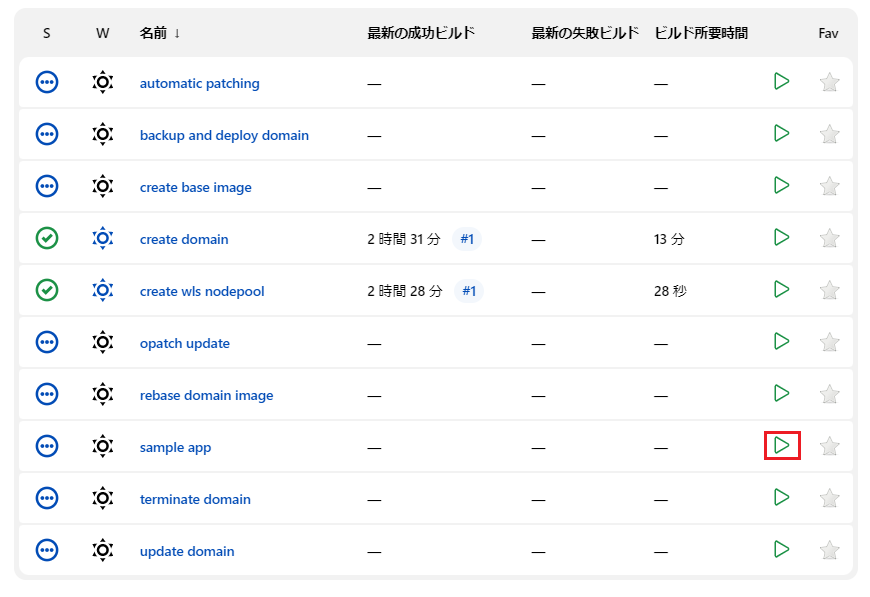
Task: Run the backup and deploy domain pipeline
Action: [781, 133]
